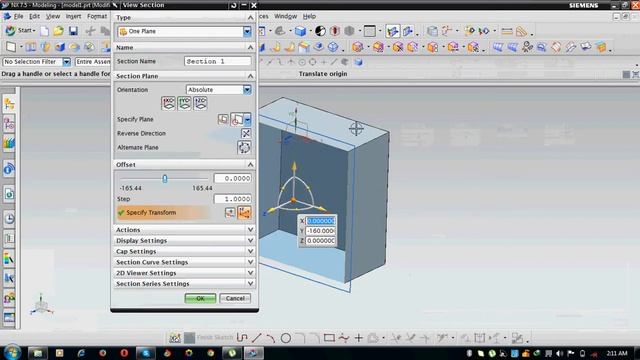The height and width of the screenshot is (360, 640).
Task: Set section plane to X axis
Action: tap(168, 103)
